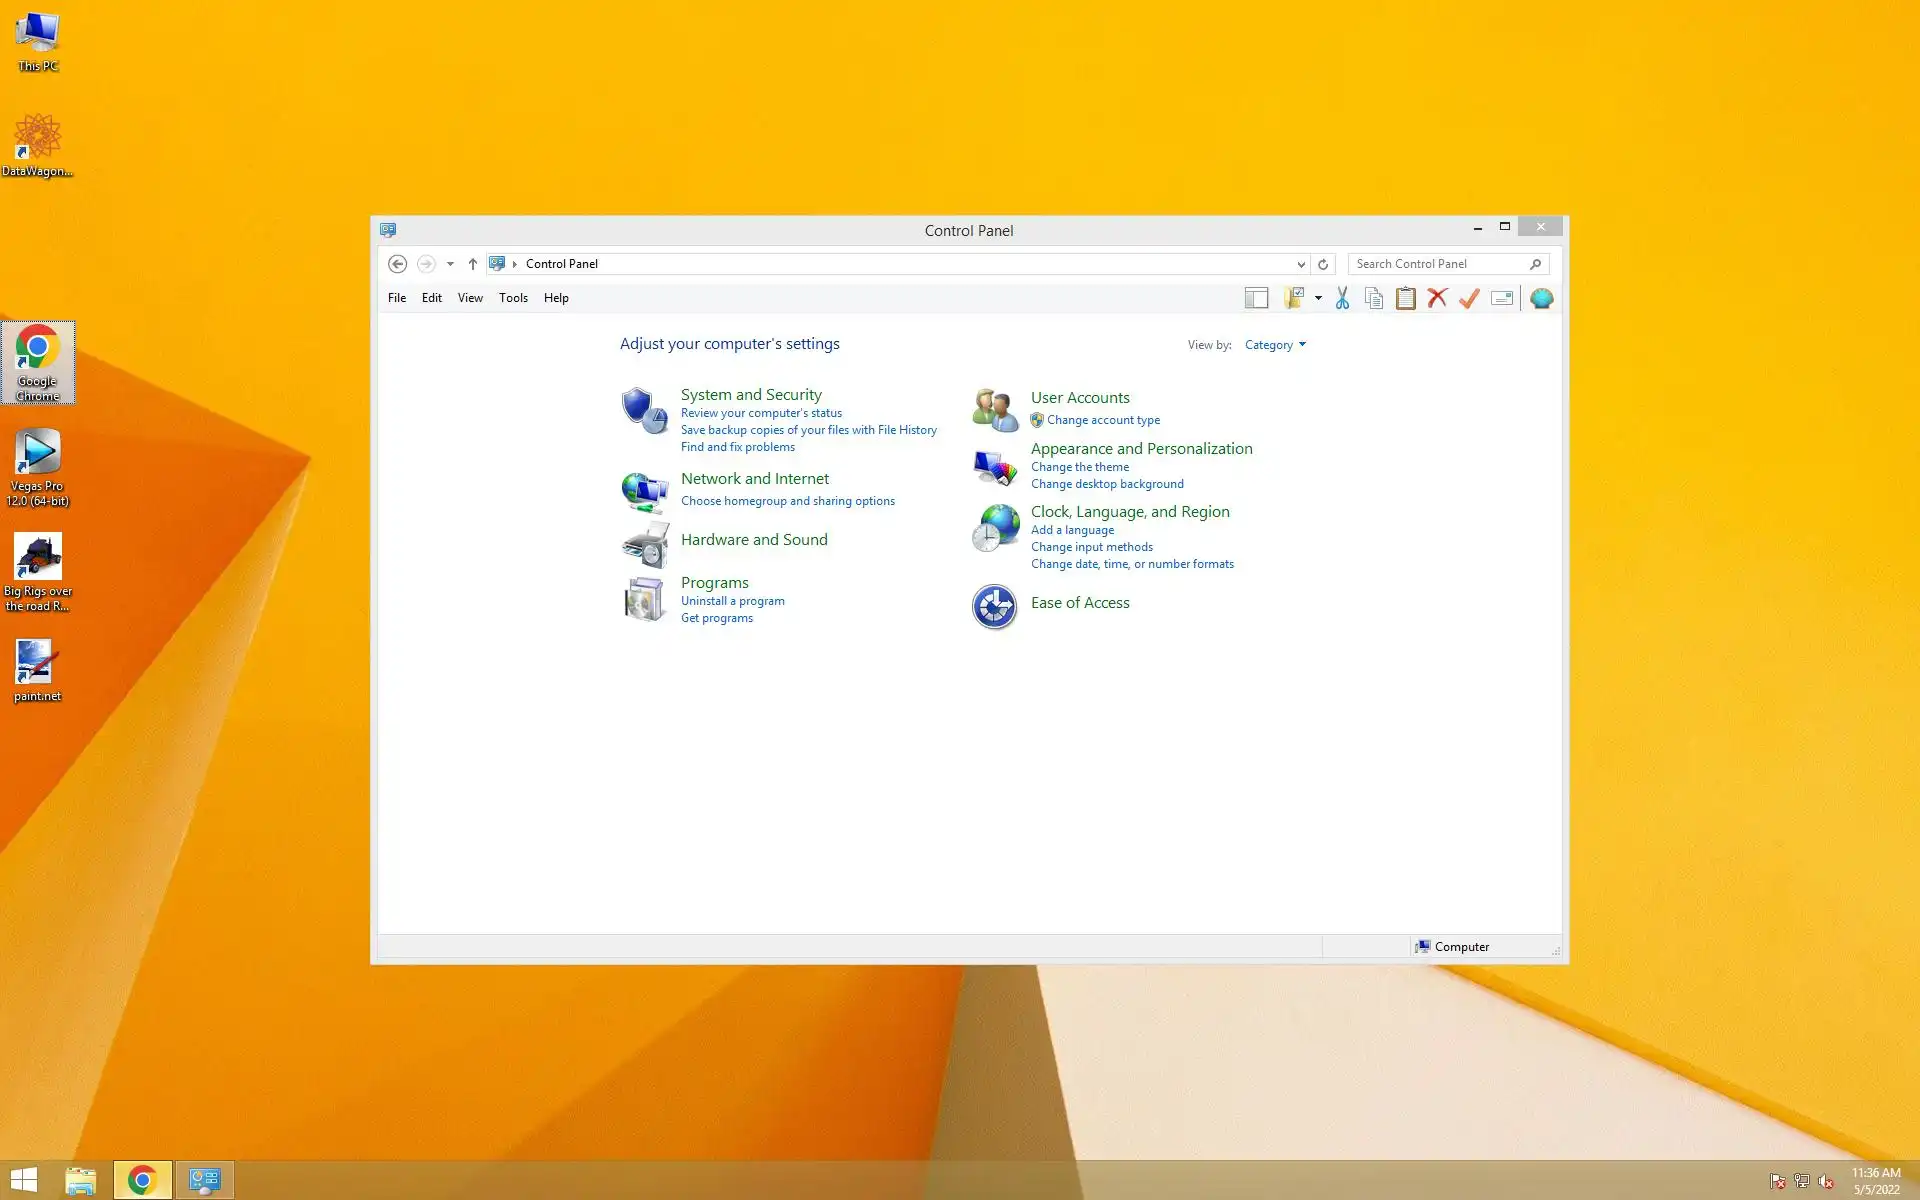Click the Copy toolbar icon
Image resolution: width=1920 pixels, height=1200 pixels.
point(1374,298)
